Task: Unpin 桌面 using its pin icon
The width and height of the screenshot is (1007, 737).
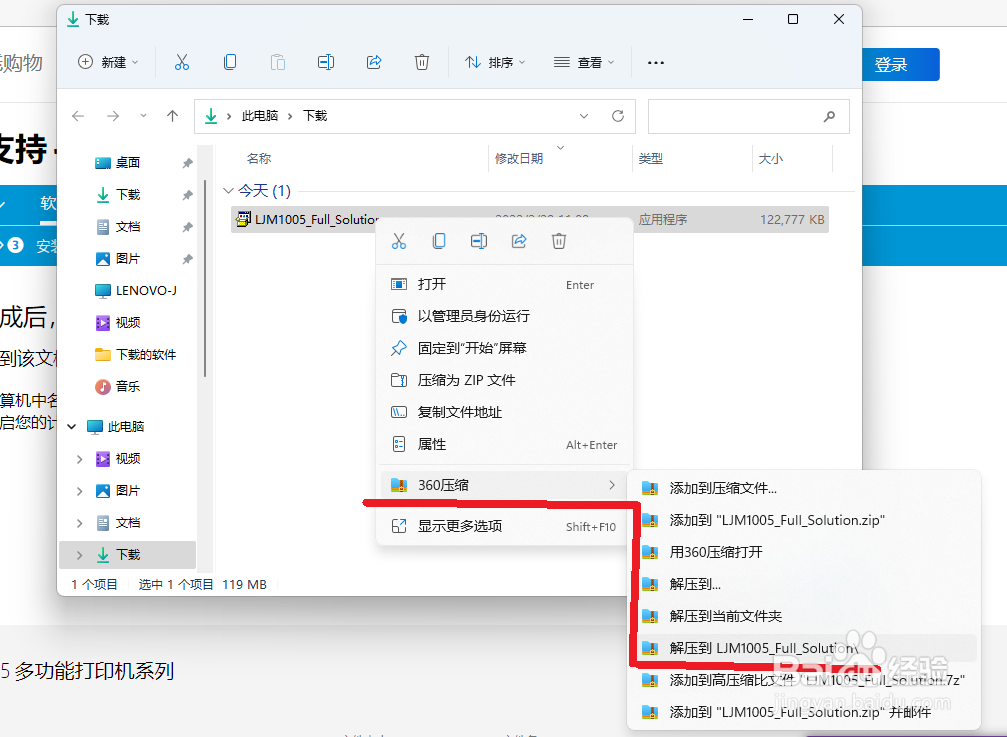Action: tap(186, 162)
